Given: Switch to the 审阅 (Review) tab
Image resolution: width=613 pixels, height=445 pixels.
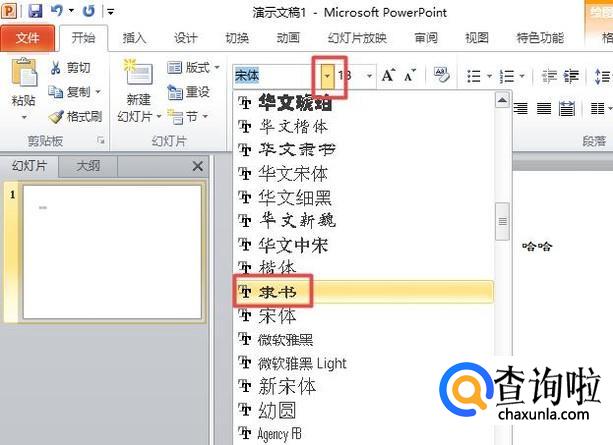Looking at the screenshot, I should point(426,38).
